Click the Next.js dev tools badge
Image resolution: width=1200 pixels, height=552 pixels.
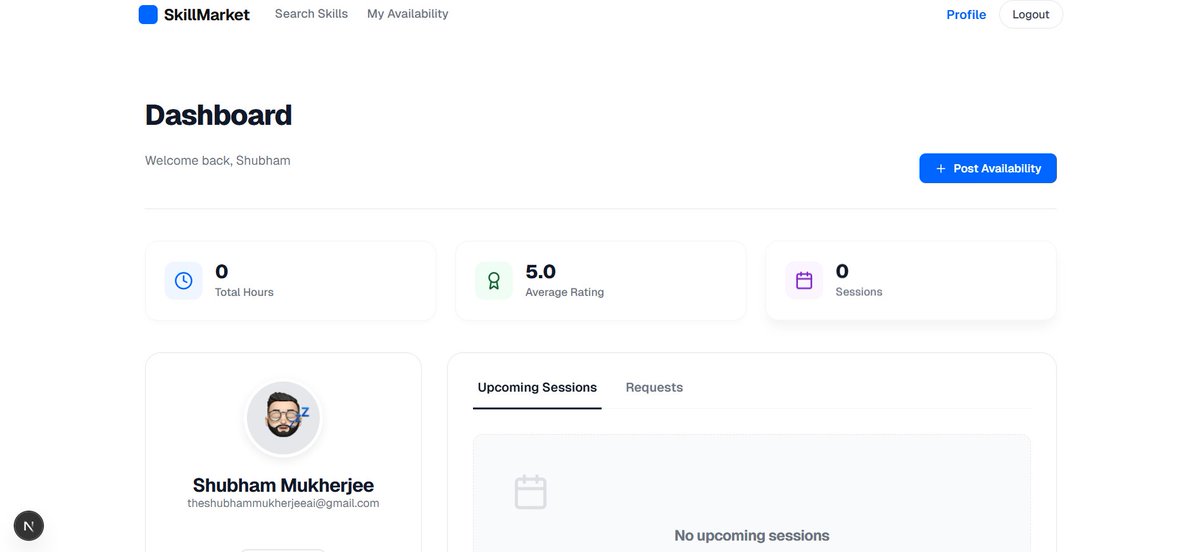tap(28, 526)
